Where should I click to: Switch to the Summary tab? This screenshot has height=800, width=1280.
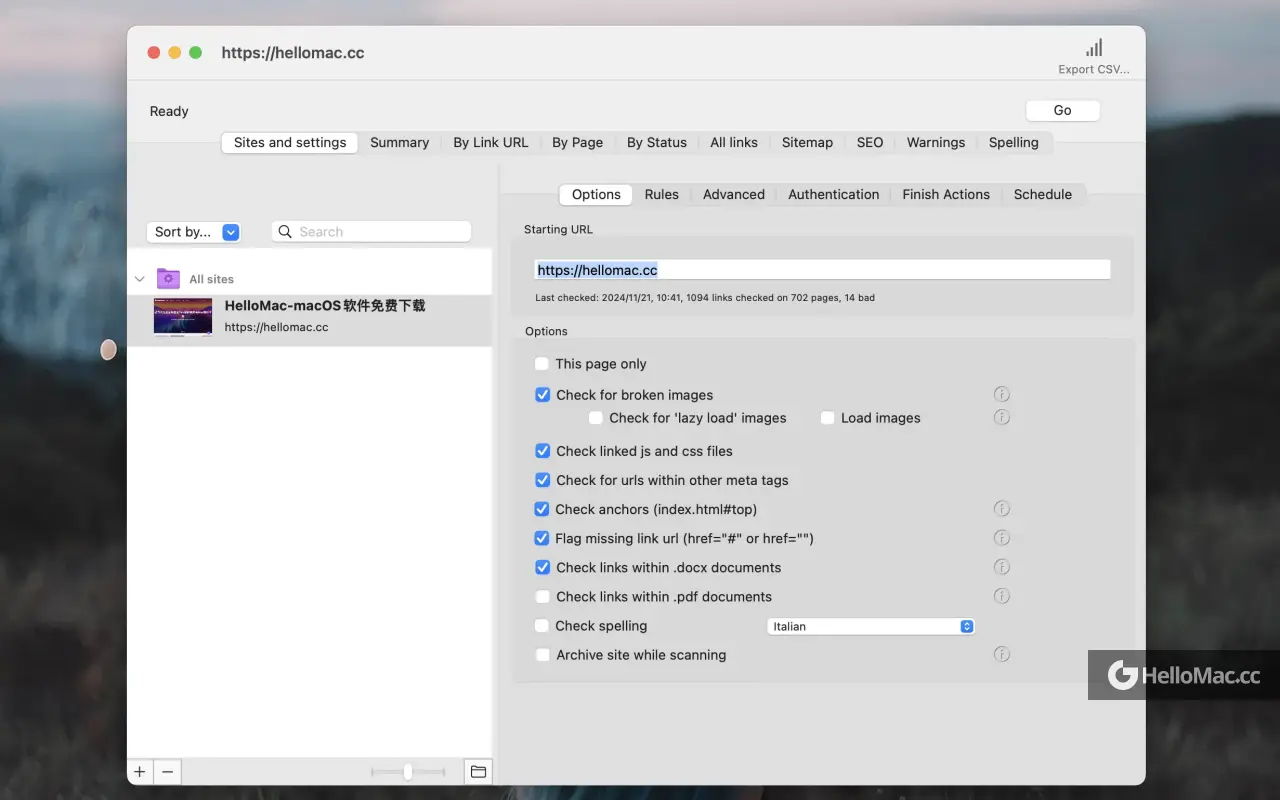click(x=399, y=143)
